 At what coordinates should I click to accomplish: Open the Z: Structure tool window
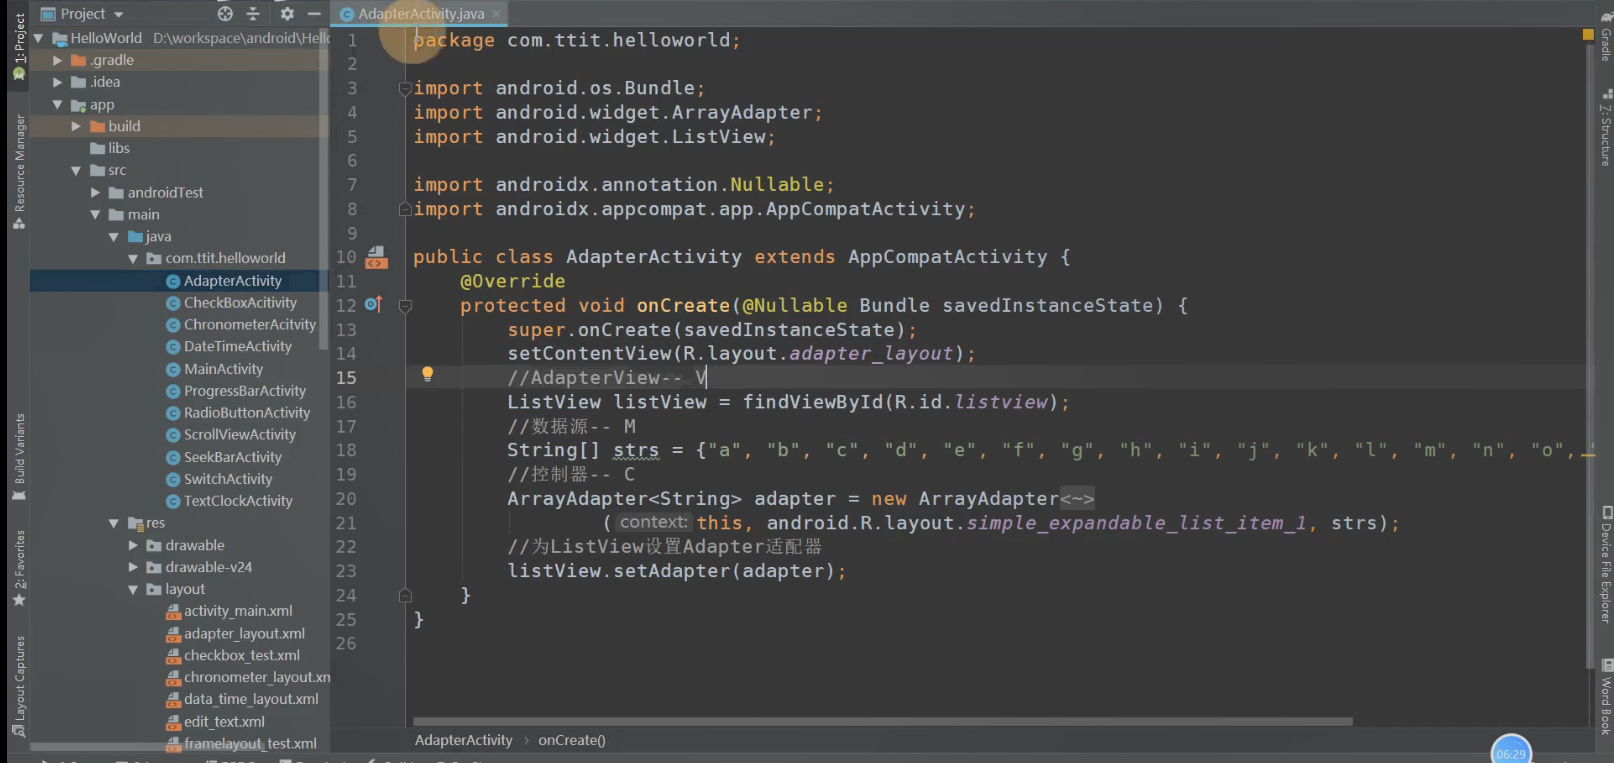coord(1605,128)
